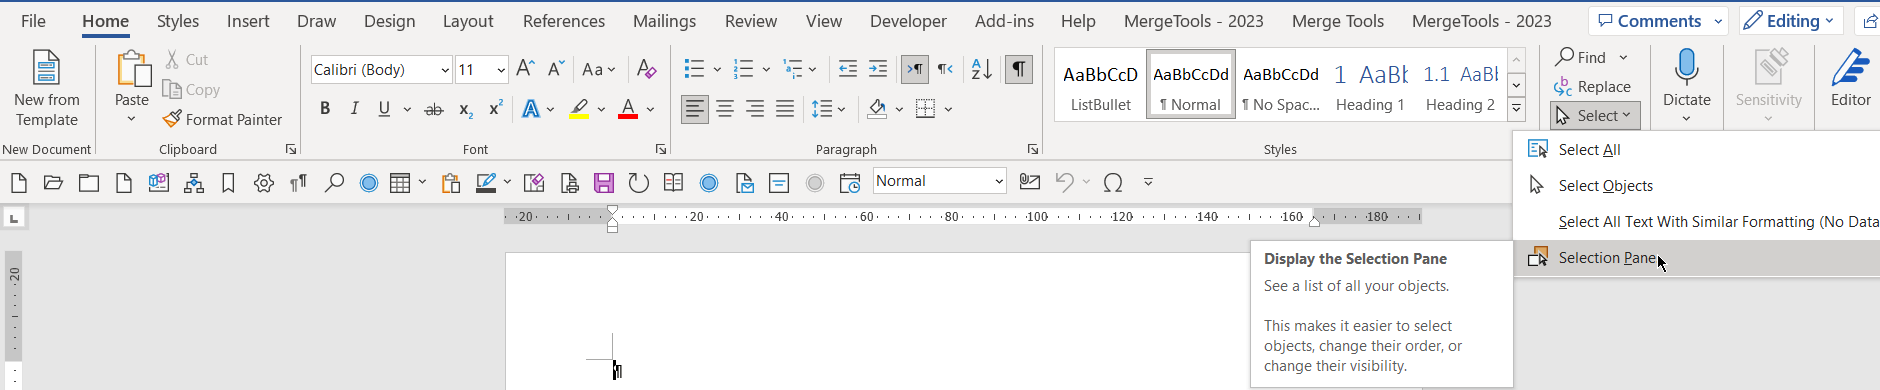Click the magnifier search icon in quick toolbar
This screenshot has width=1880, height=390.
(x=334, y=182)
